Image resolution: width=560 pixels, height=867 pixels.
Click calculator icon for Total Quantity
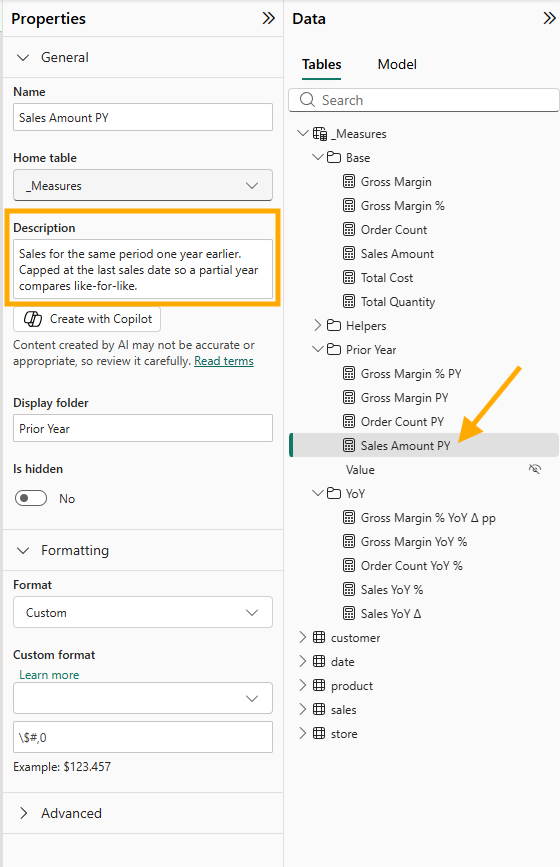click(349, 301)
